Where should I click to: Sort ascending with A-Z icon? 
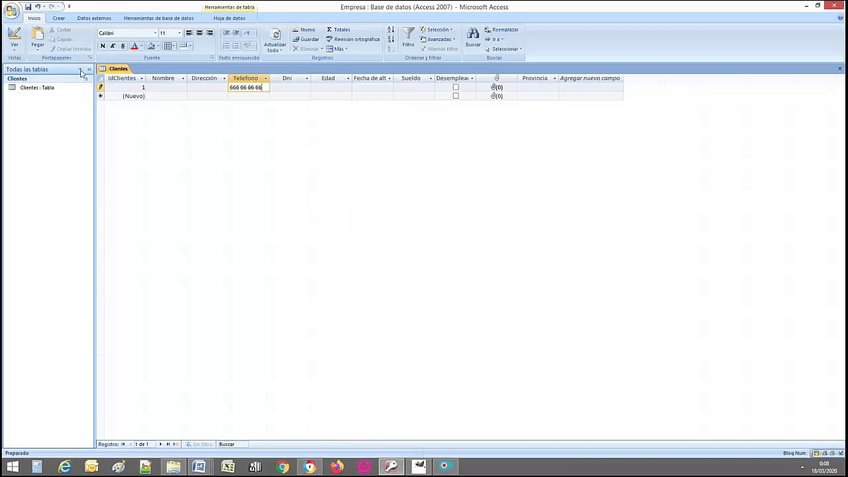(x=391, y=30)
